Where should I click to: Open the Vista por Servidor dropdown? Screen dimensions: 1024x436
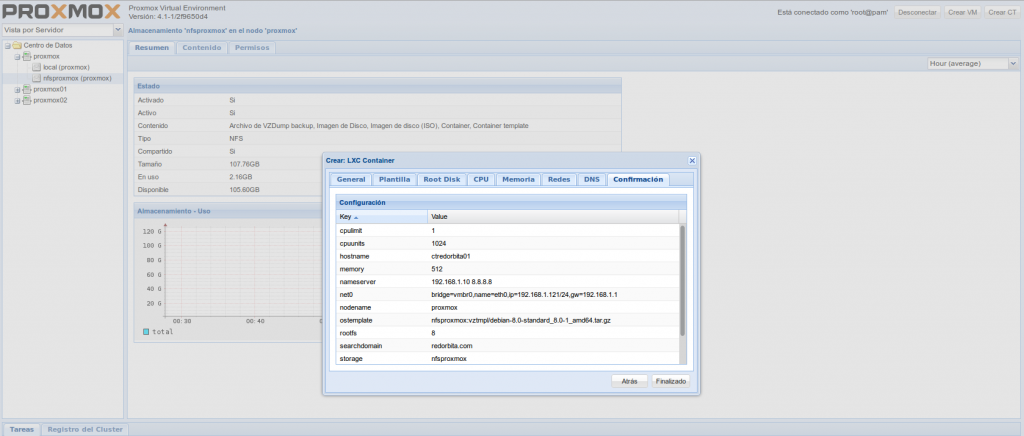pos(119,31)
